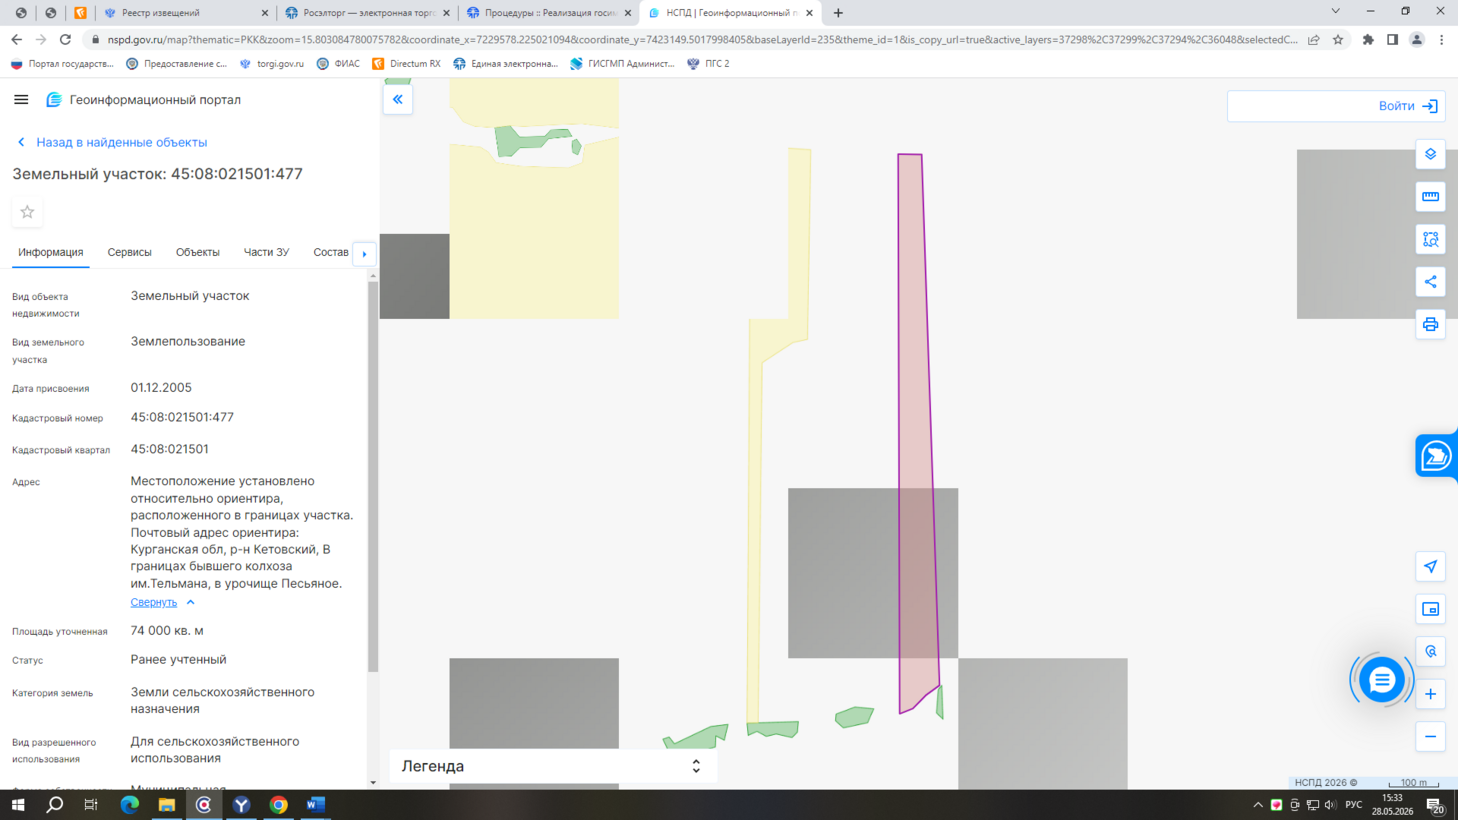Switch to the Сервисы tab

pos(130,252)
